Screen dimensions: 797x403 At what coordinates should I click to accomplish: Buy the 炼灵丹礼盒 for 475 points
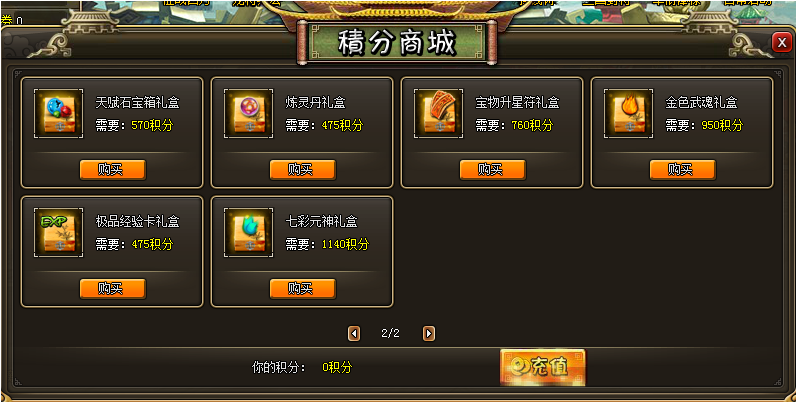point(302,170)
